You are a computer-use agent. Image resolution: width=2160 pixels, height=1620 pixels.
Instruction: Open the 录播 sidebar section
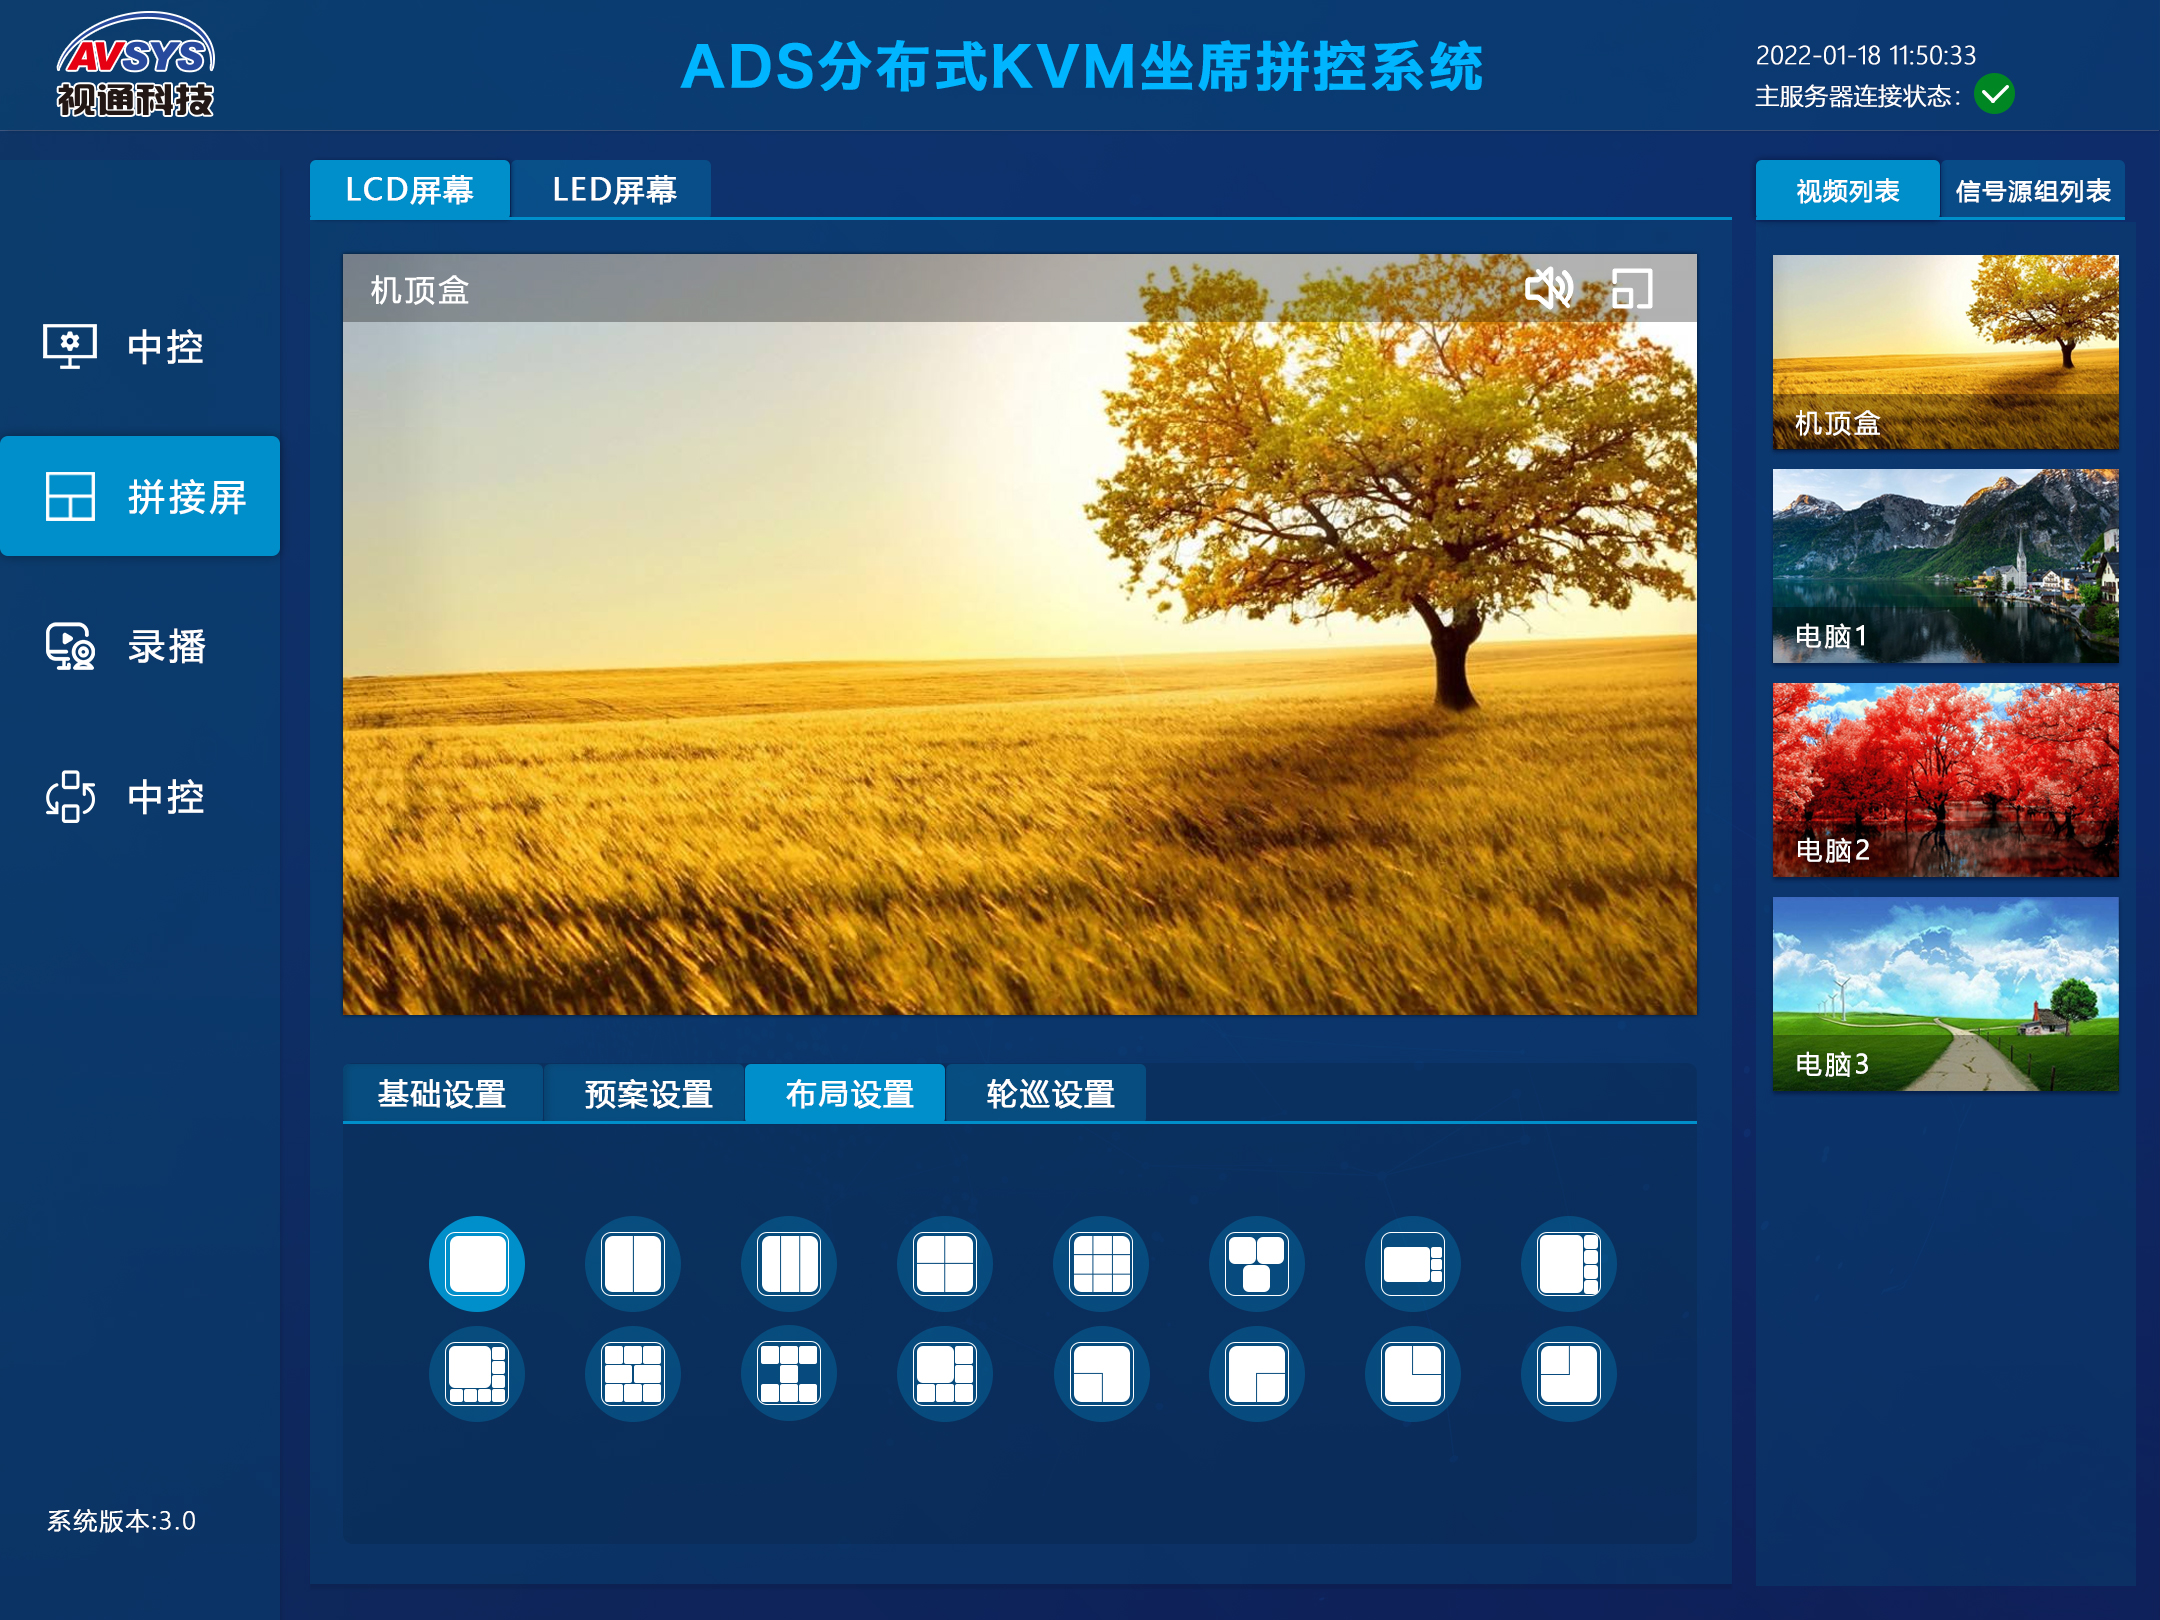pyautogui.click(x=140, y=646)
